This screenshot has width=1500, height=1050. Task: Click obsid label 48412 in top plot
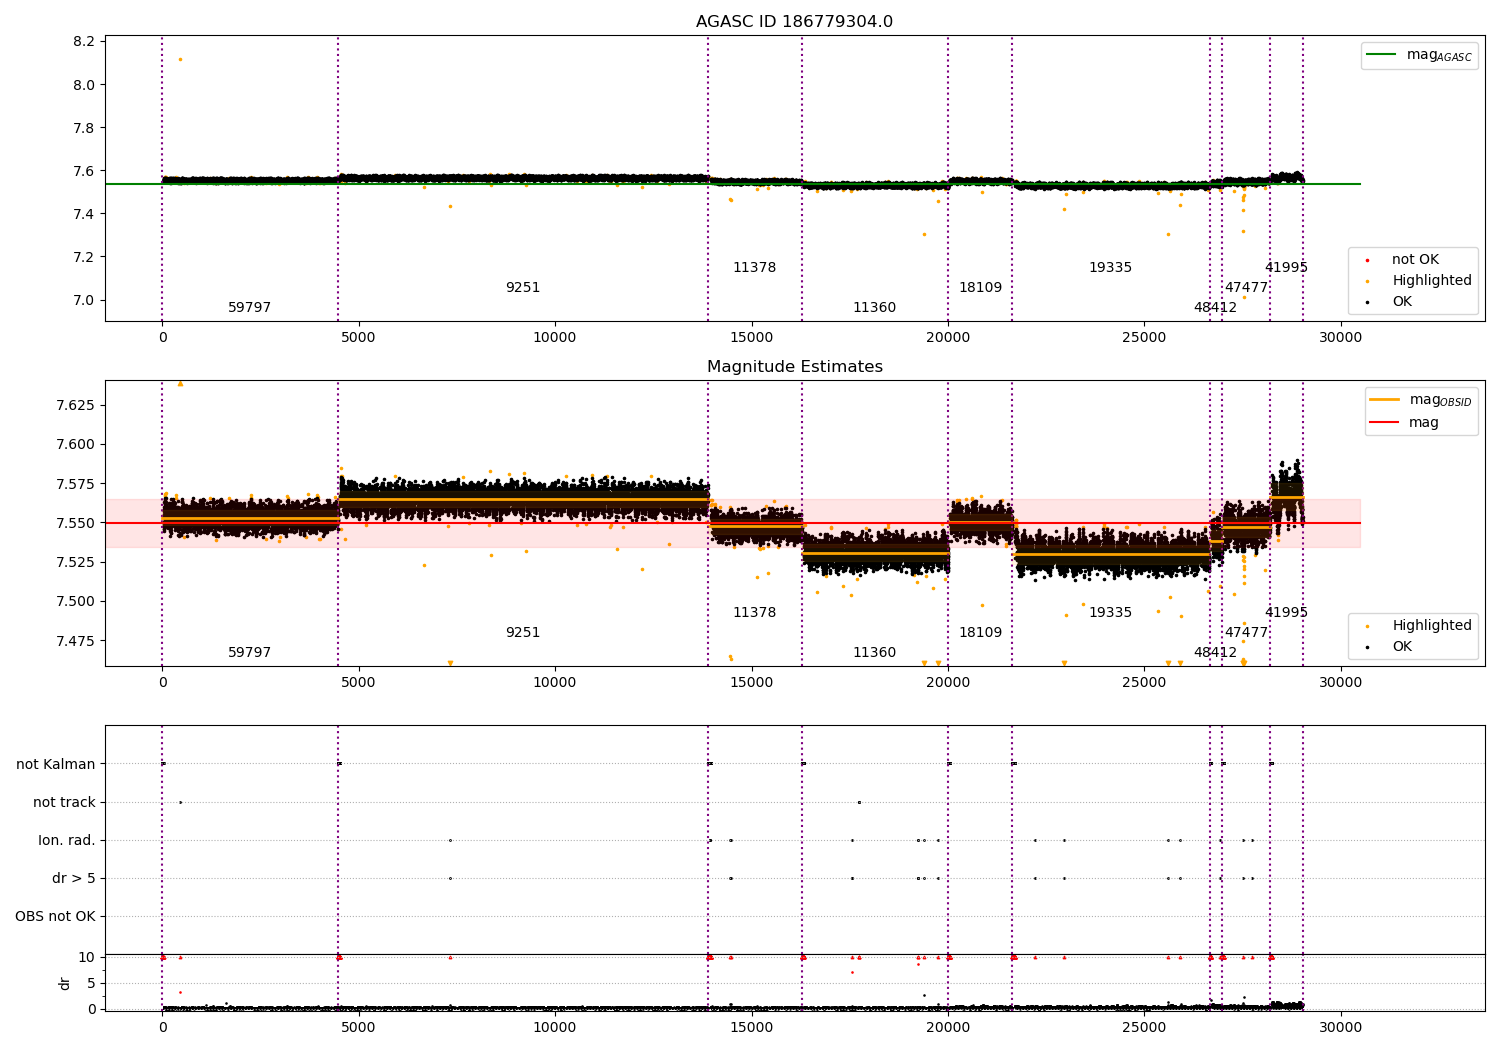[x=1215, y=308]
